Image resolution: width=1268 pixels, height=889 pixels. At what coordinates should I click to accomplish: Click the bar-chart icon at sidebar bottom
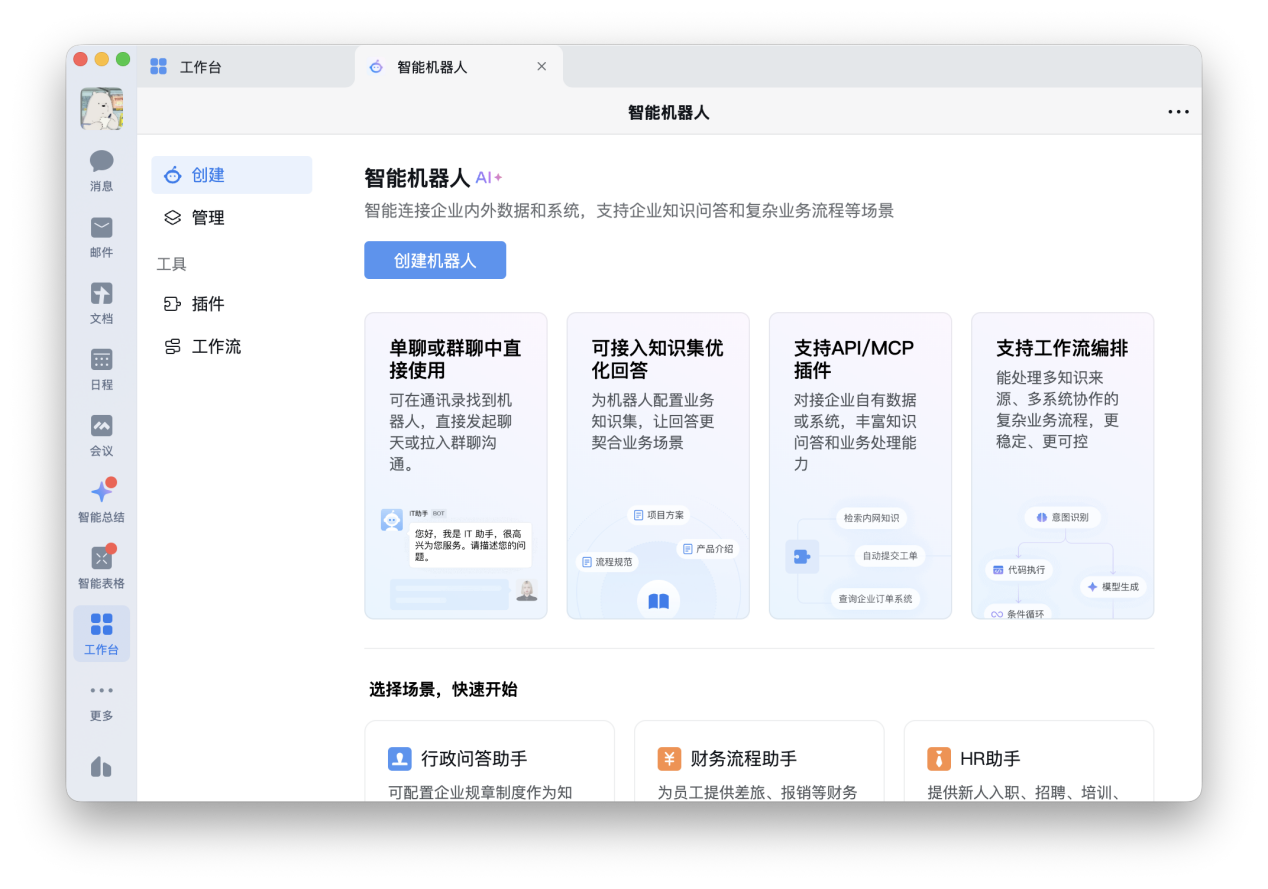click(x=101, y=766)
